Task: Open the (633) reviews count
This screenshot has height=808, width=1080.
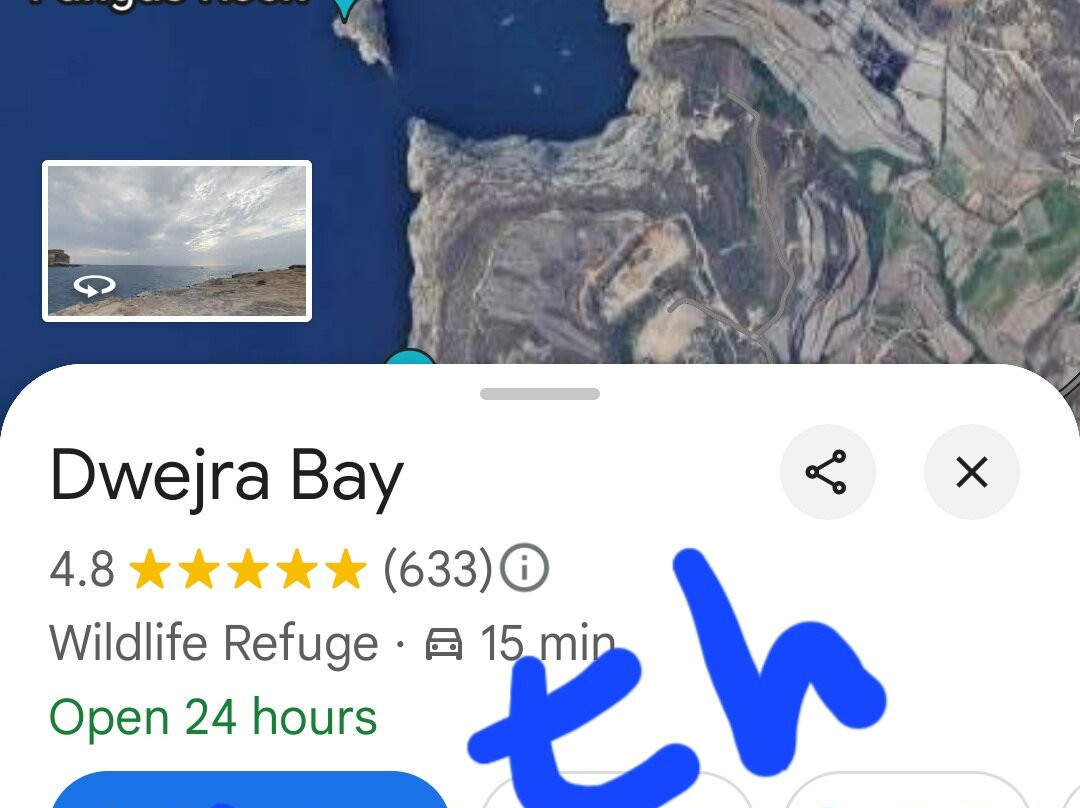Action: 438,569
